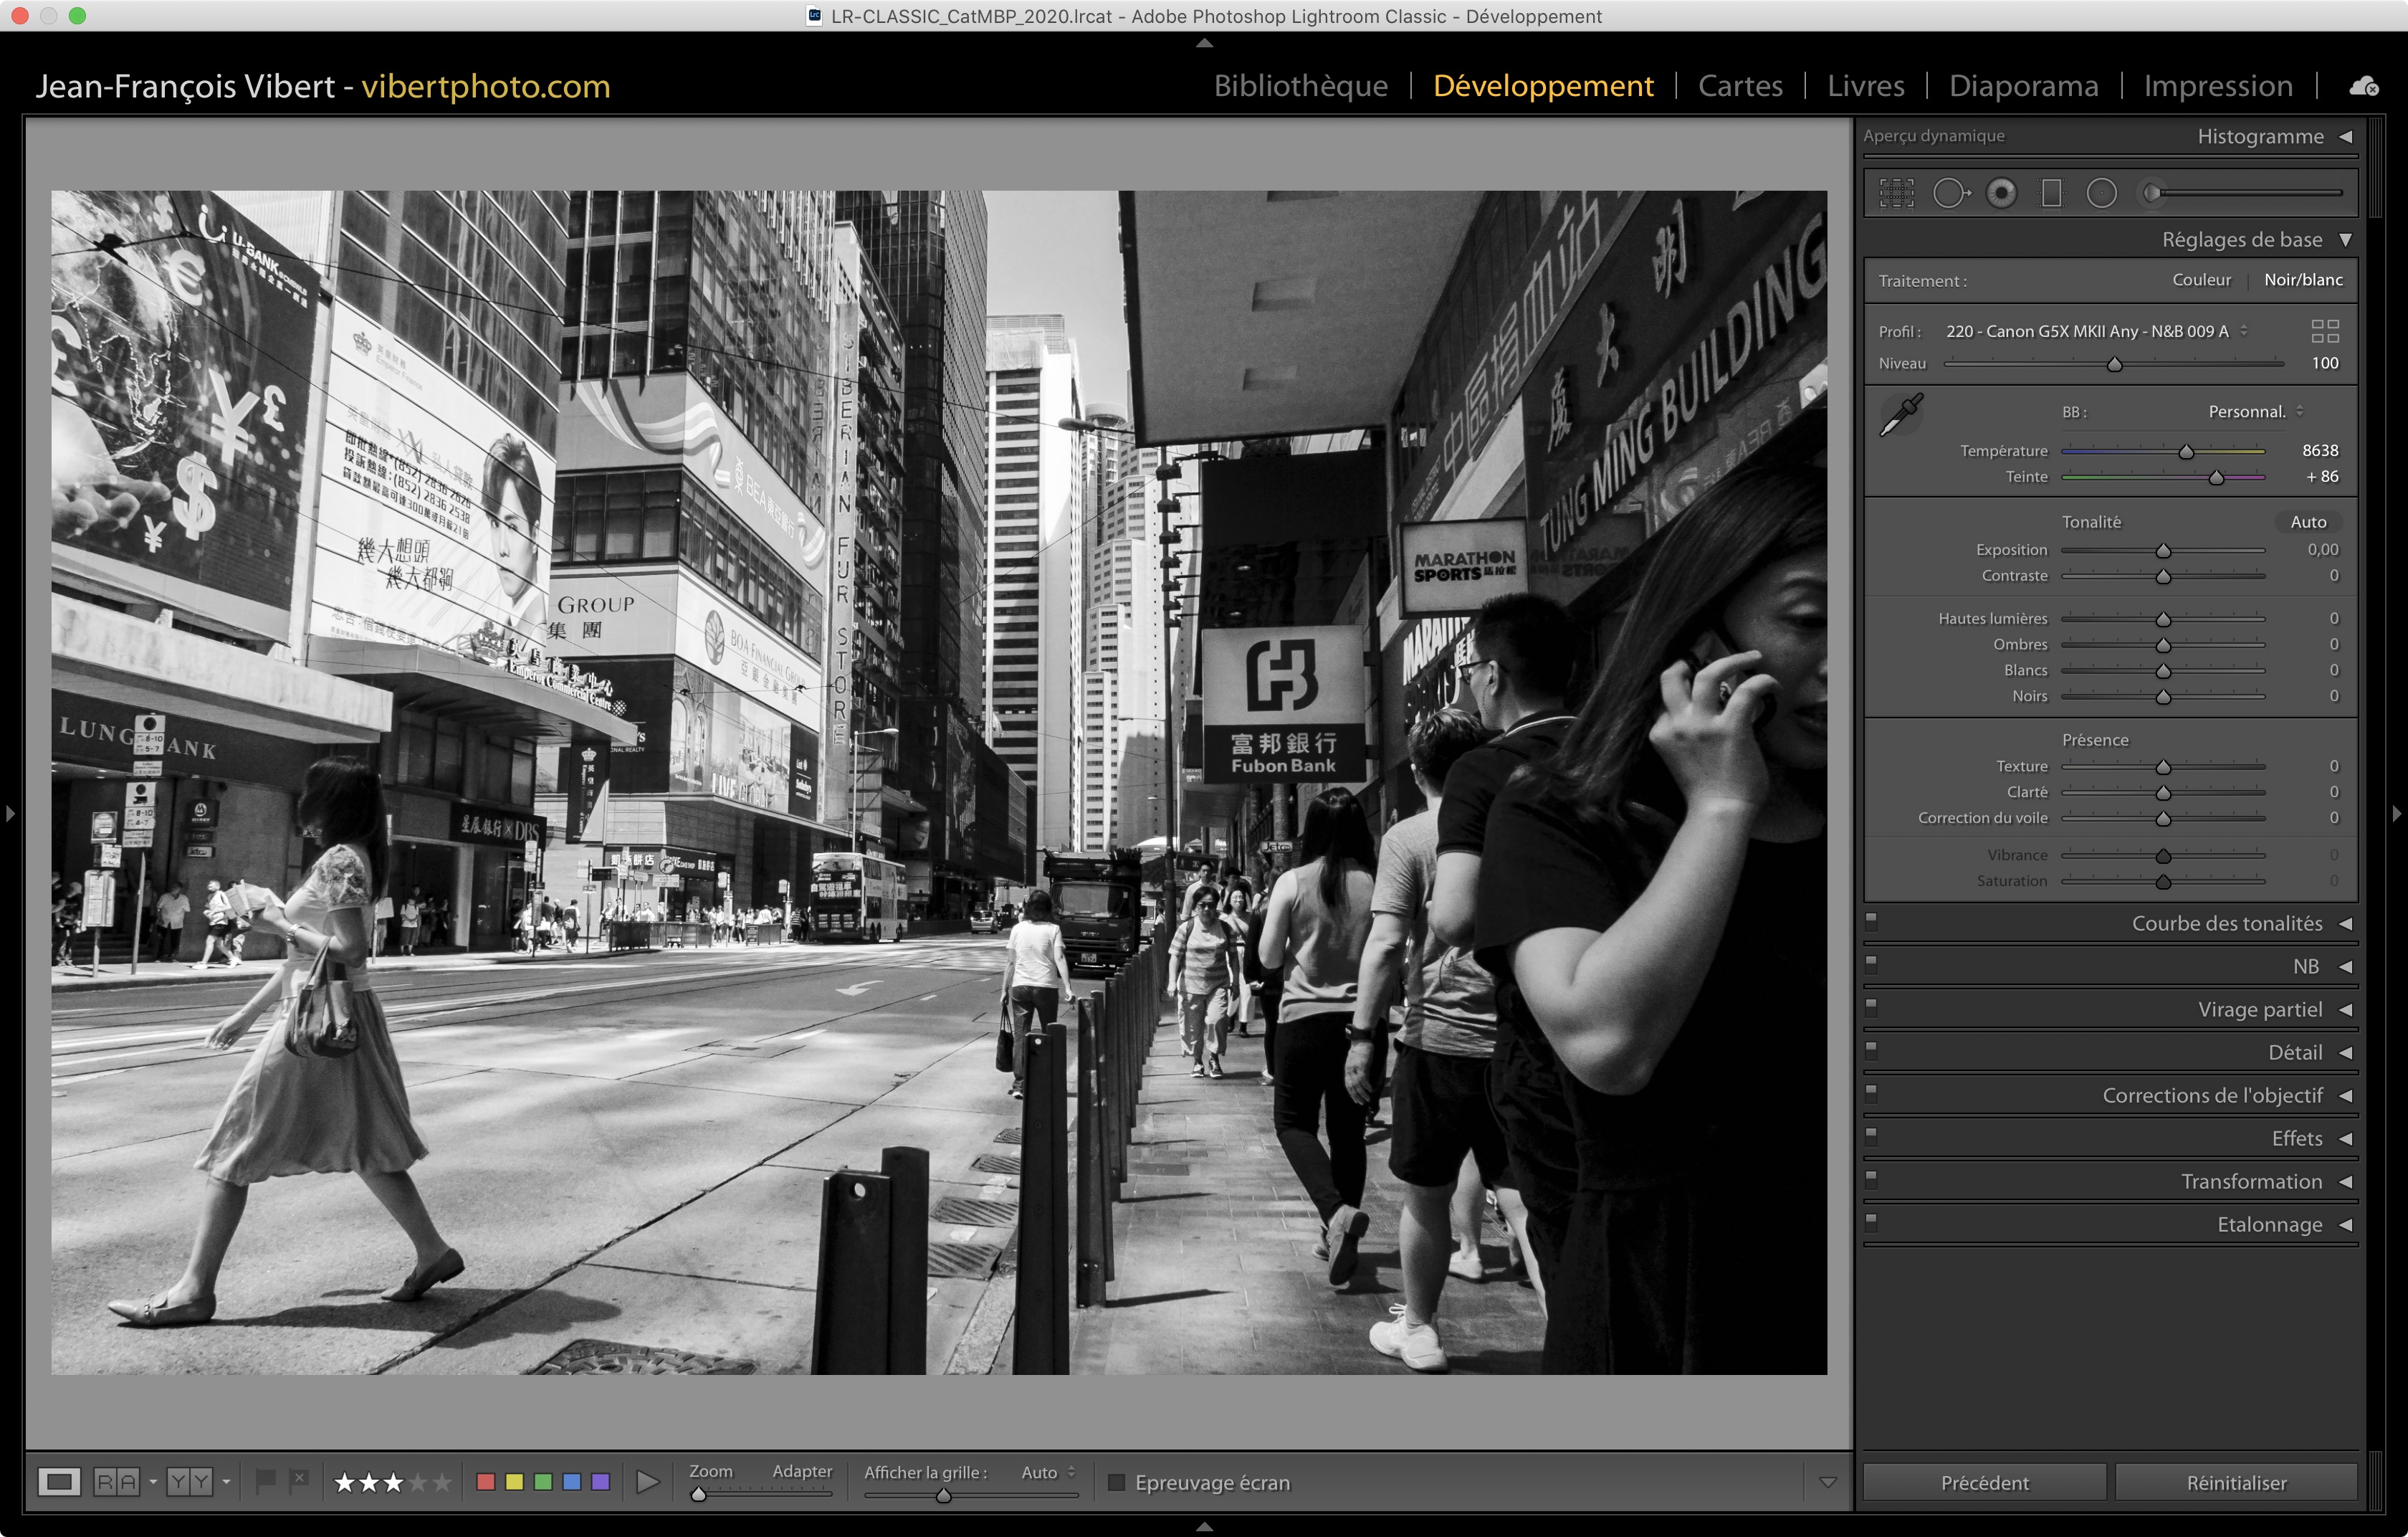Viewport: 2408px width, 1537px height.
Task: Click the Précédent button
Action: 1984,1482
